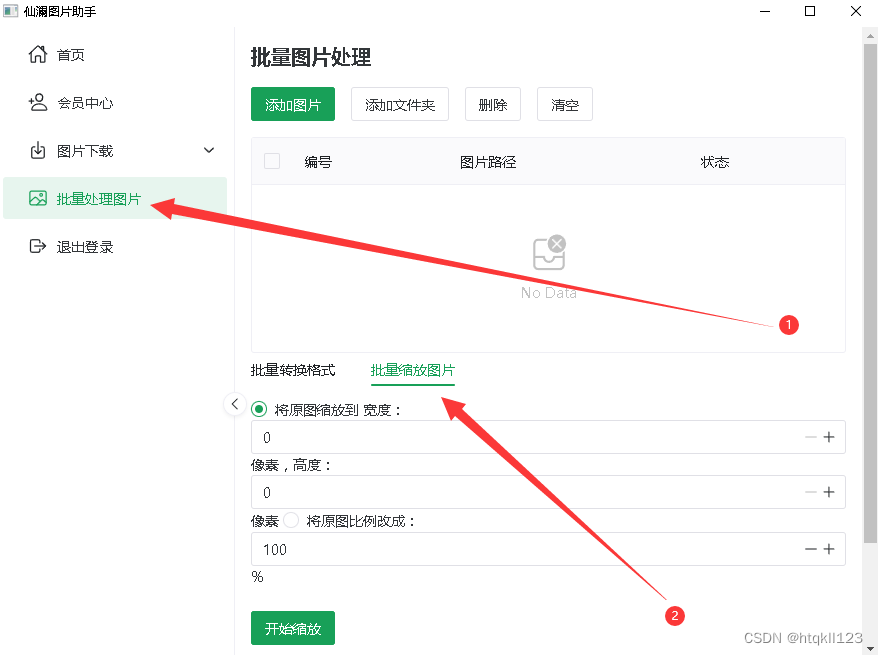Open the 批量缩放图片 tab
Image resolution: width=878 pixels, height=655 pixels.
pos(412,370)
